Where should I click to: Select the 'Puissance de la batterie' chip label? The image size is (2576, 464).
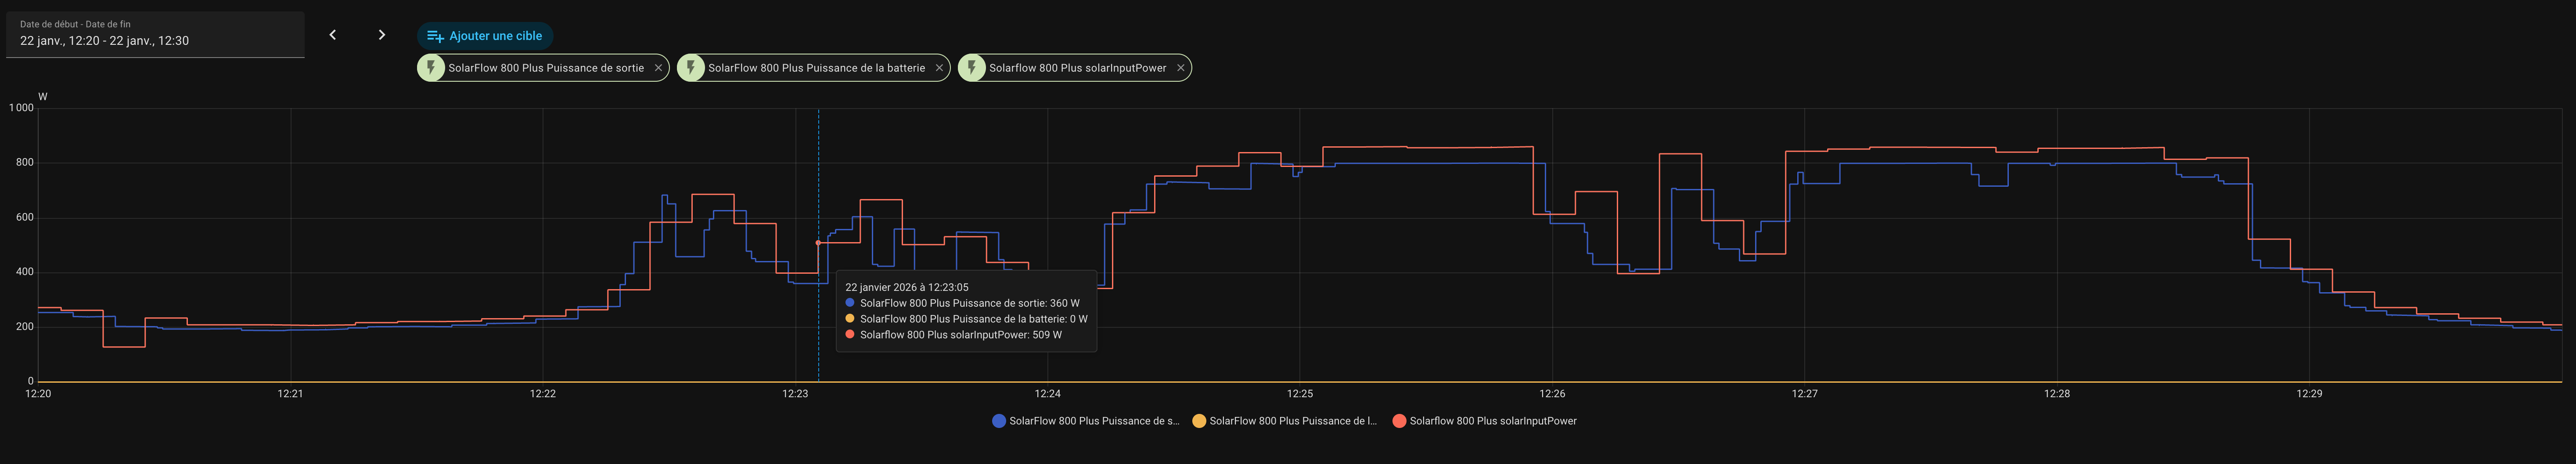tap(816, 68)
